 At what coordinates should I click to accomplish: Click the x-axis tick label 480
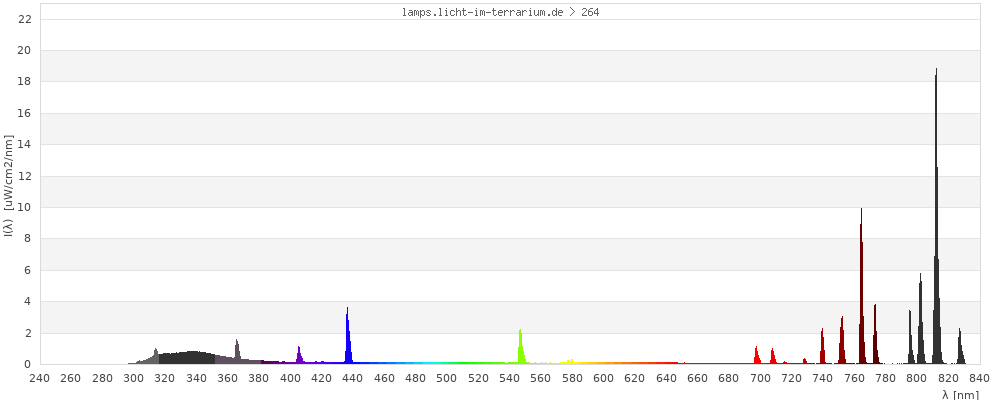[415, 378]
